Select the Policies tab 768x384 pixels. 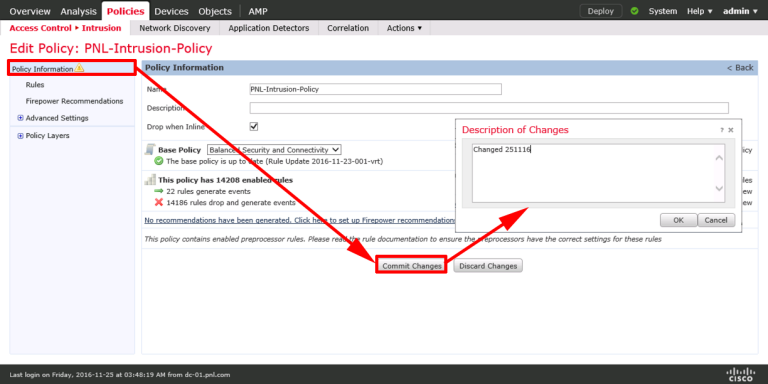125,11
